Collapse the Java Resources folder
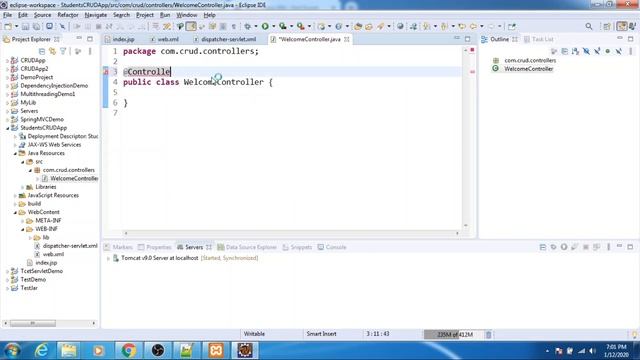 (16, 153)
